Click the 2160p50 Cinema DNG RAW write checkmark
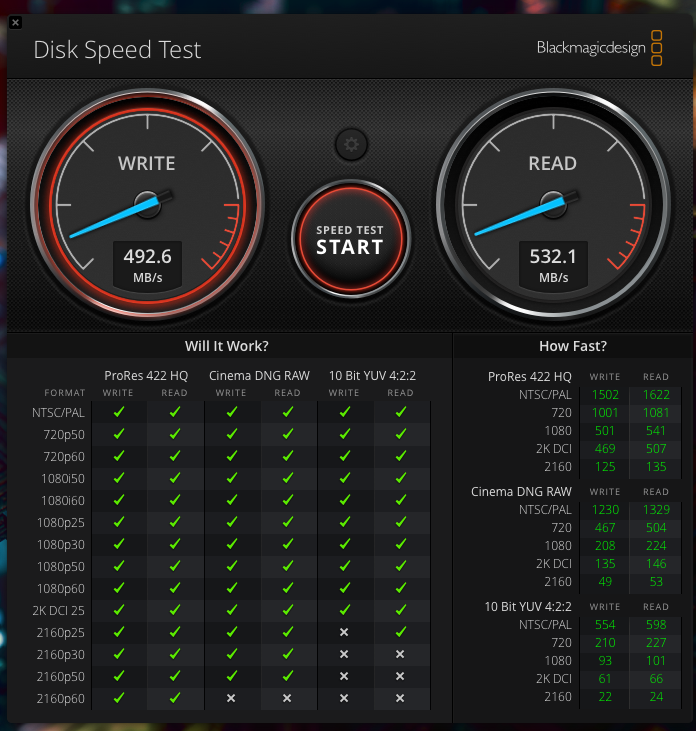 [232, 676]
